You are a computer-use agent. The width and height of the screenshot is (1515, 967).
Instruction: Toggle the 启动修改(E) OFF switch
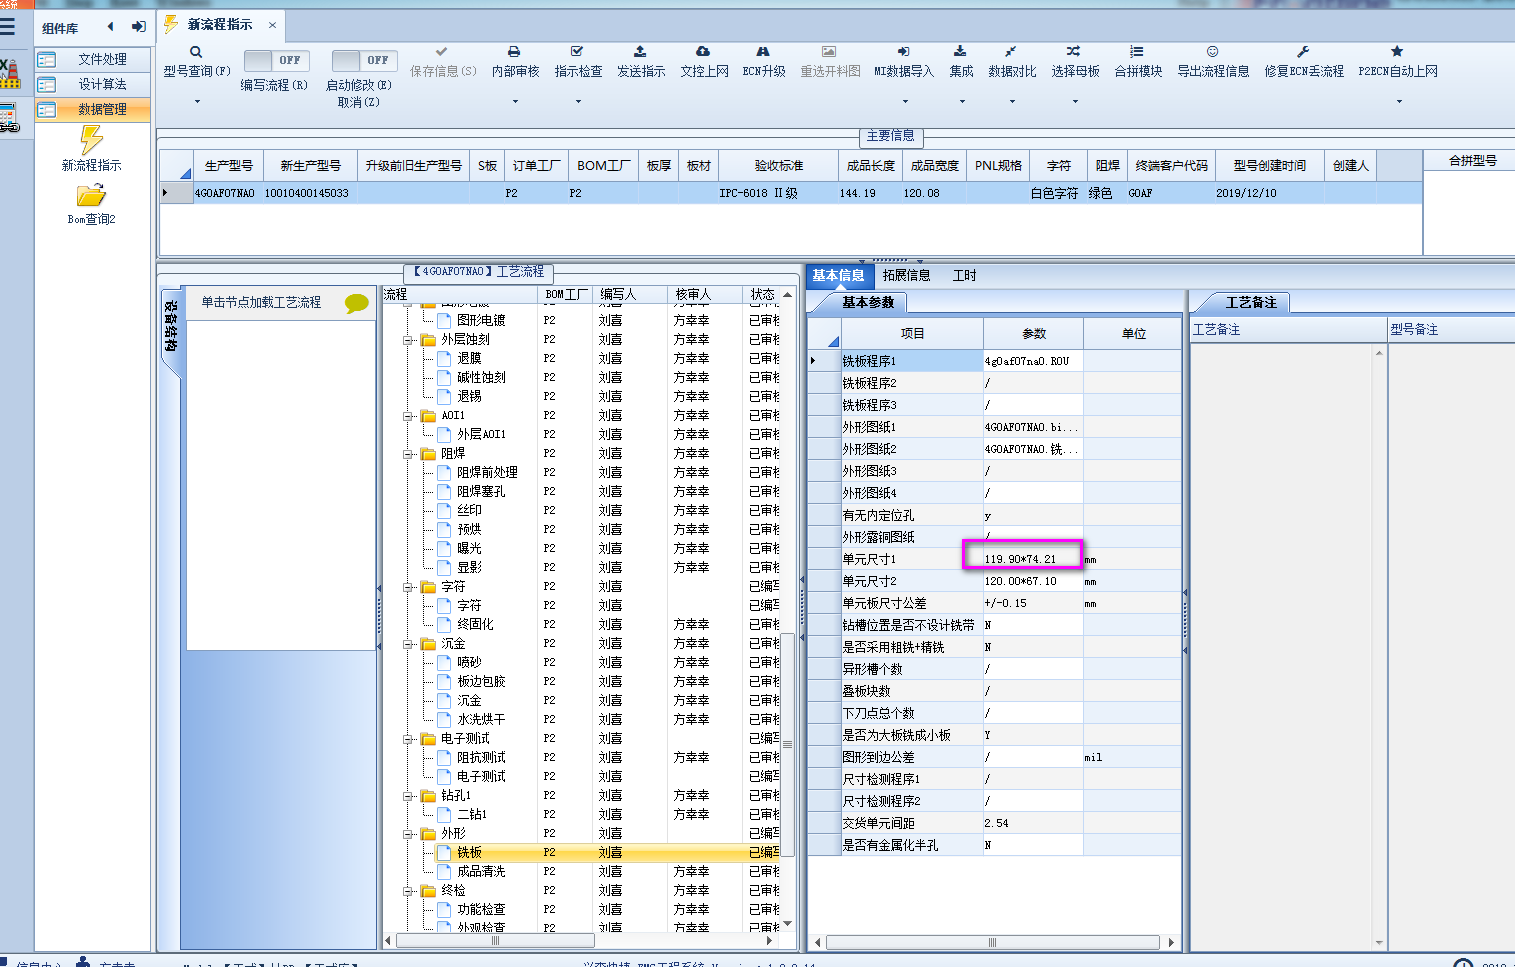click(x=365, y=60)
